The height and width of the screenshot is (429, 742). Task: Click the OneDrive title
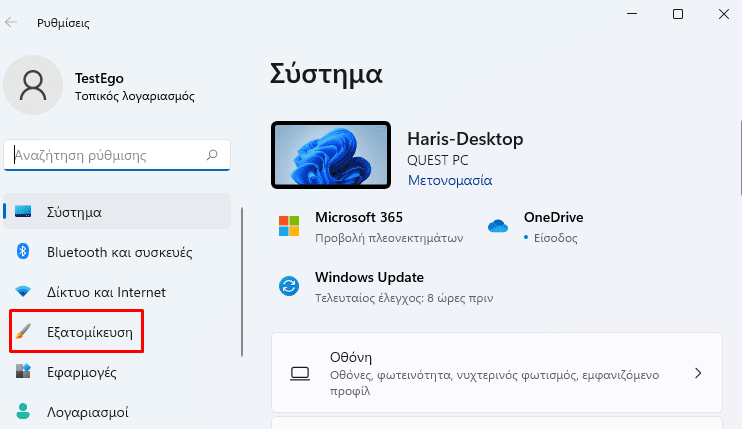click(553, 217)
